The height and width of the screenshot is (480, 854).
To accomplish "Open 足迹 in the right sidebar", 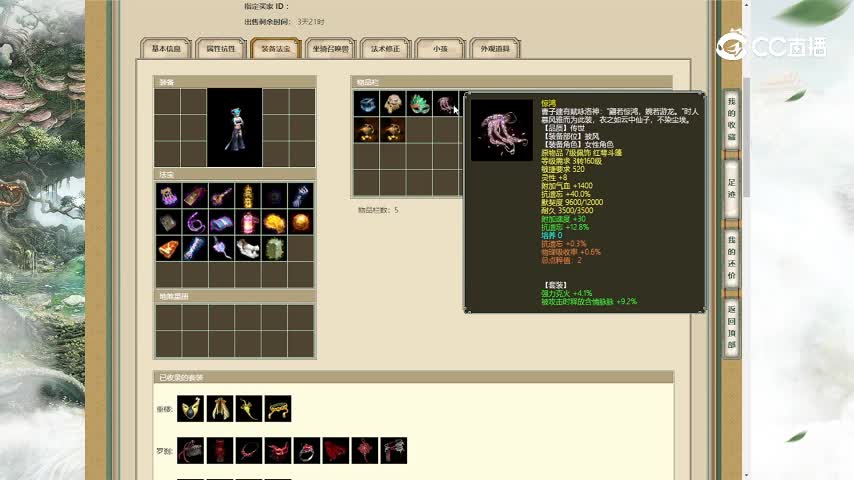I will tap(731, 189).
